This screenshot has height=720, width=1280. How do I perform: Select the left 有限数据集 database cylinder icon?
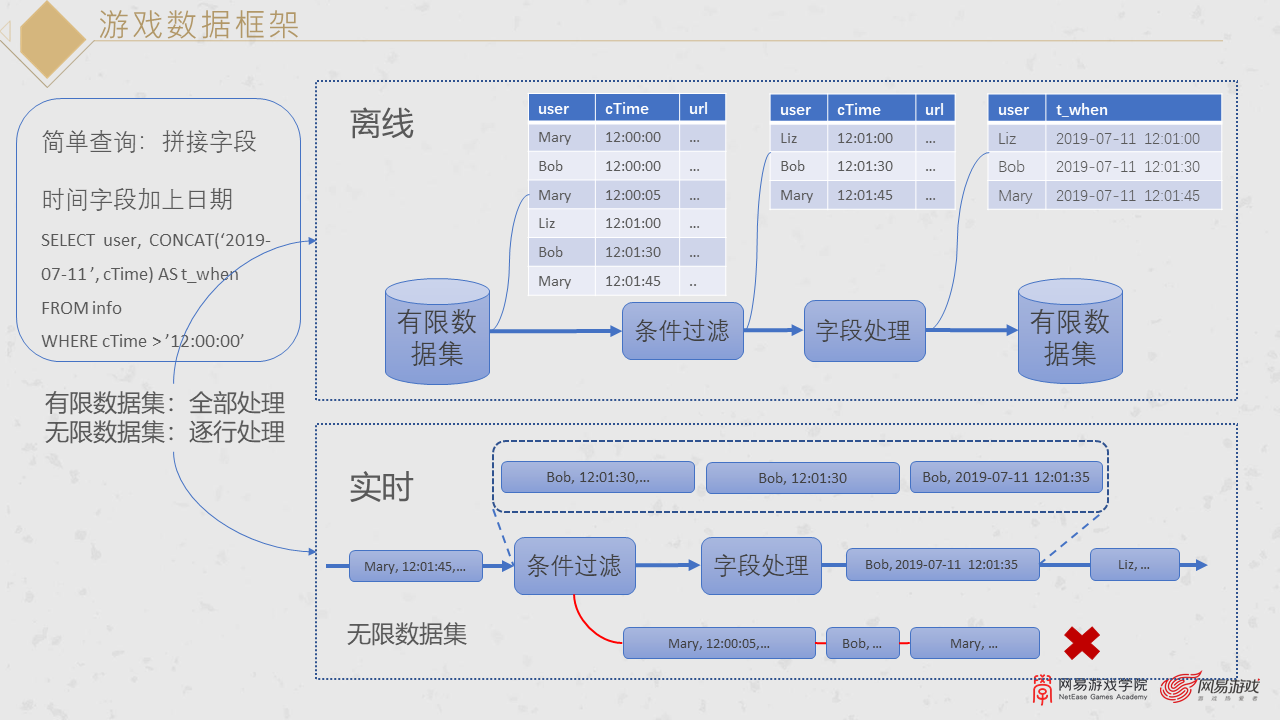click(x=437, y=331)
